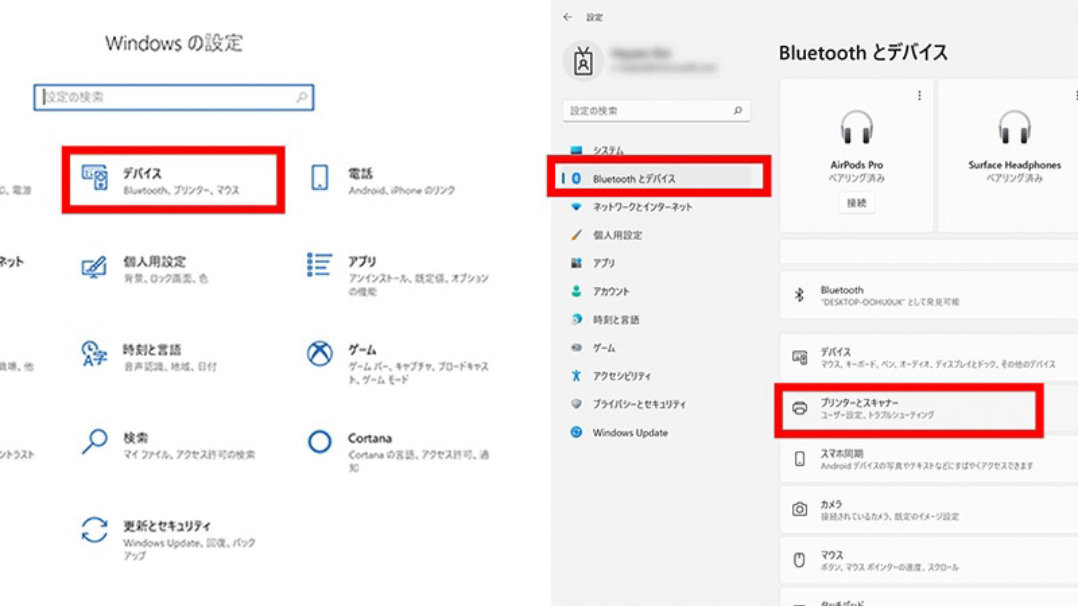The image size is (1078, 606).
Task: Click アクセシビリティ icon in sidebar
Action: click(x=576, y=376)
